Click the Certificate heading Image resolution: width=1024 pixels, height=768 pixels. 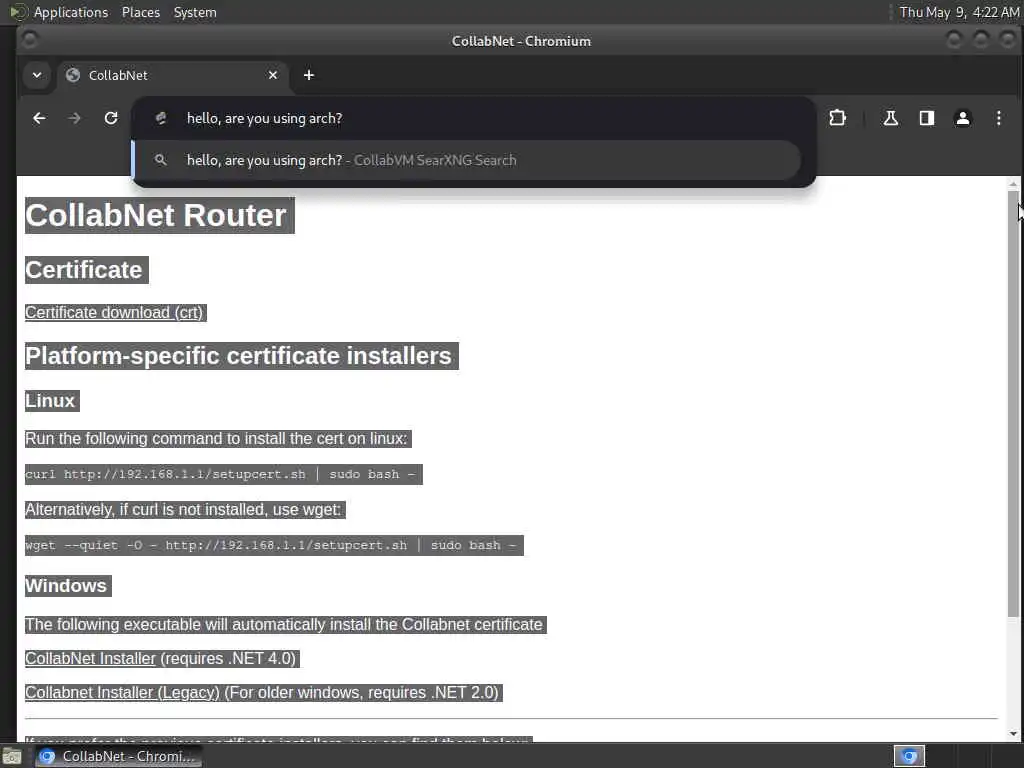86,270
